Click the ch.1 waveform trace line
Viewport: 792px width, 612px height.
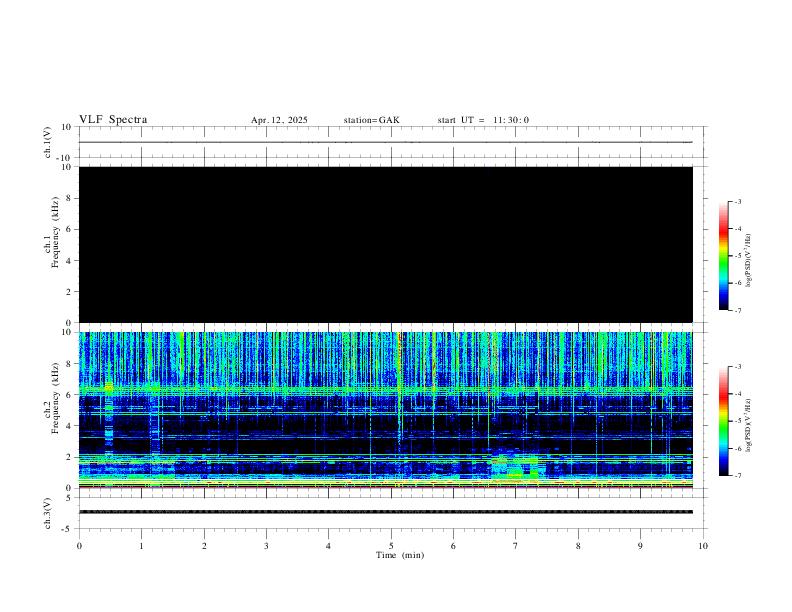386,142
